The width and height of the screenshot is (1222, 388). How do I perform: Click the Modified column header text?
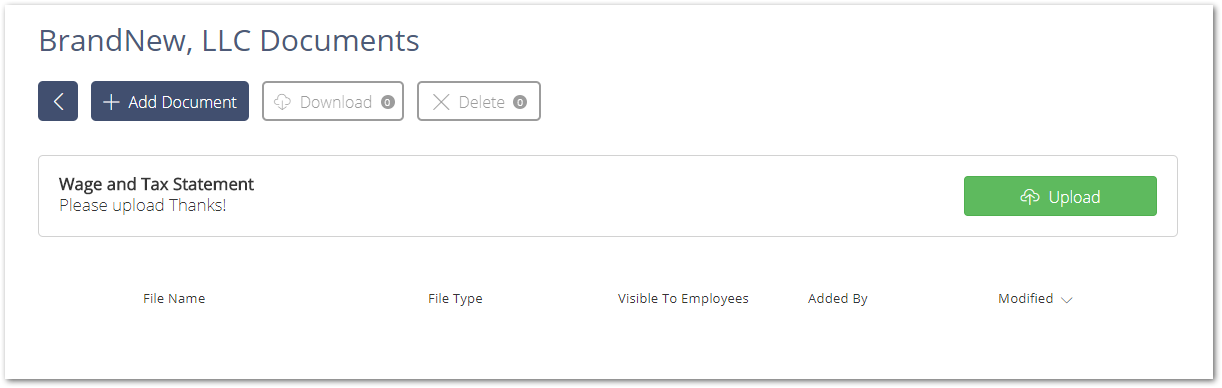click(1025, 298)
